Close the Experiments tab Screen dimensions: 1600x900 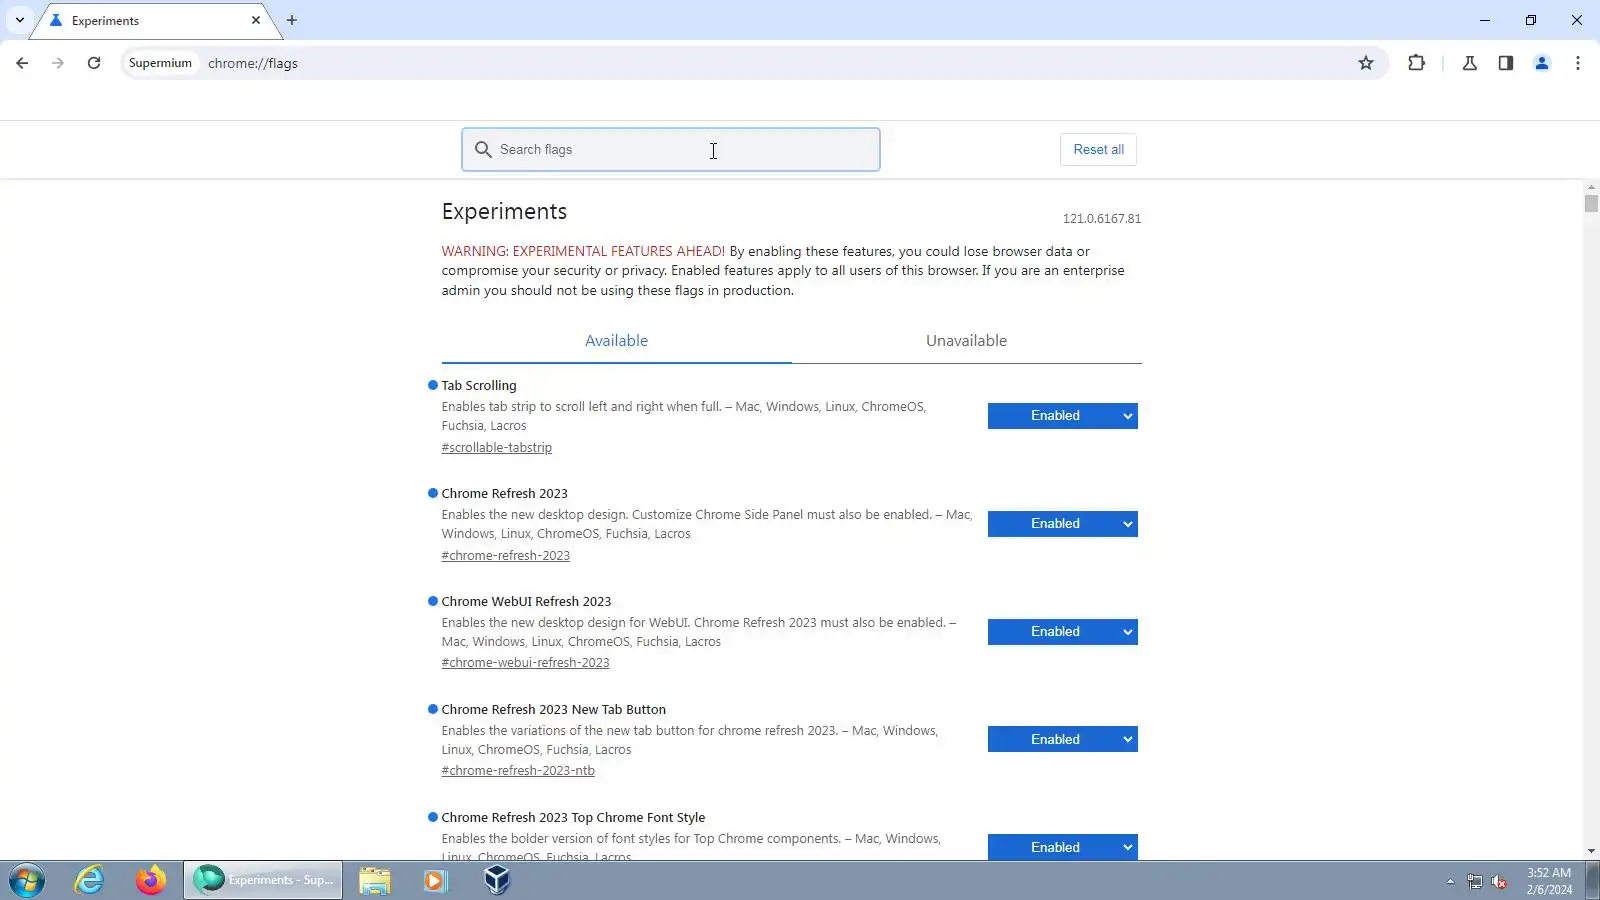tap(256, 20)
